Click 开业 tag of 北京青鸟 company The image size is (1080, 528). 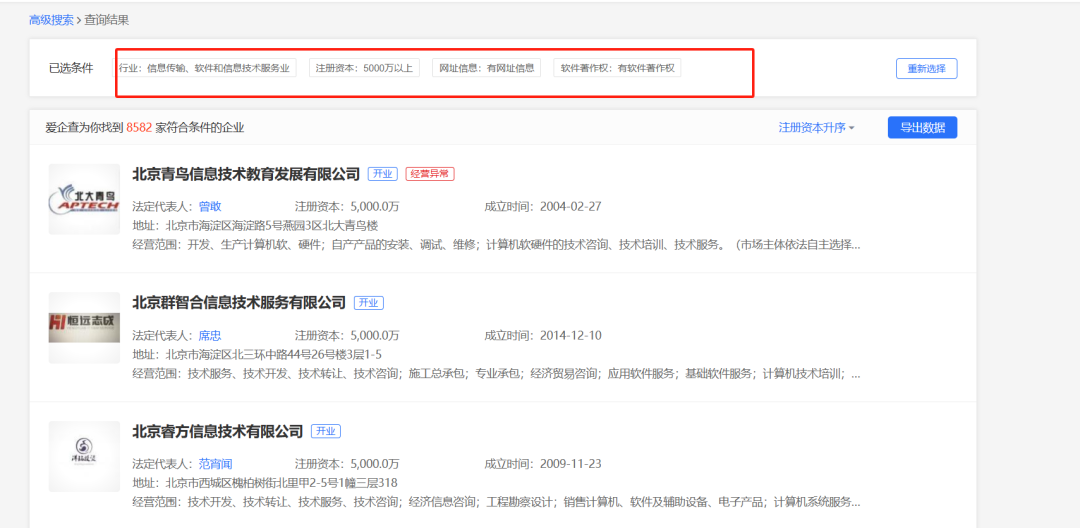(382, 174)
